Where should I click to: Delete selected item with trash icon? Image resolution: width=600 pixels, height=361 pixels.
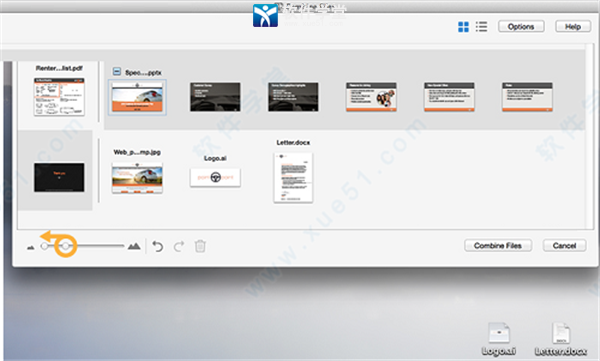(200, 246)
